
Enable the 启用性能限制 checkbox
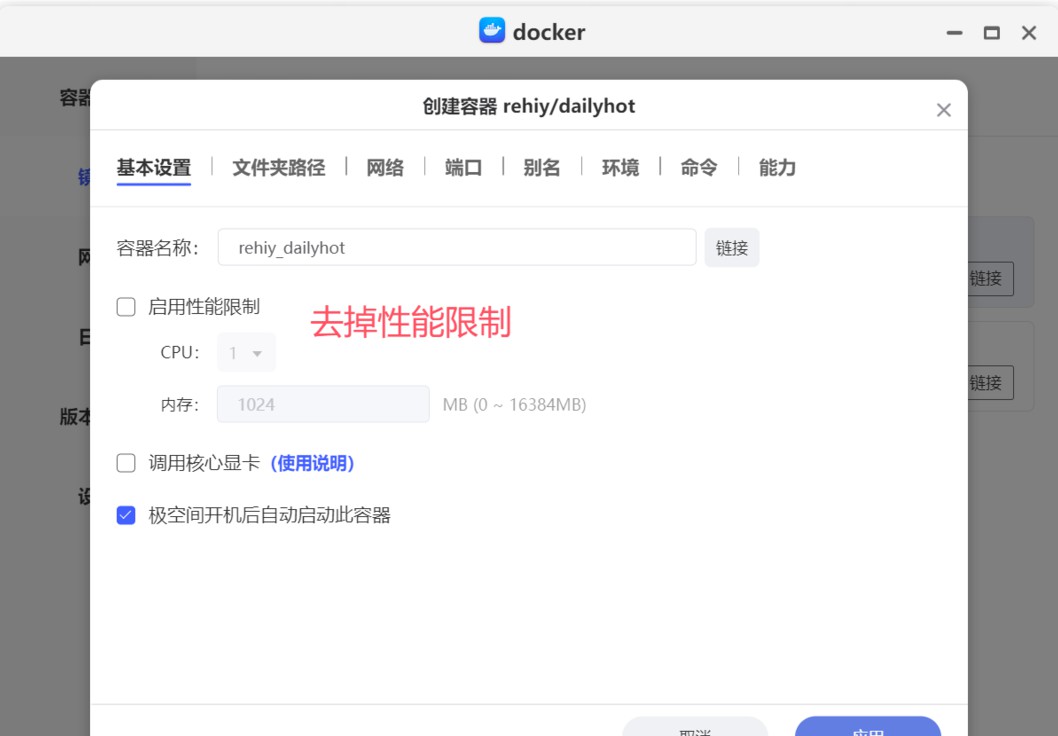pos(126,307)
